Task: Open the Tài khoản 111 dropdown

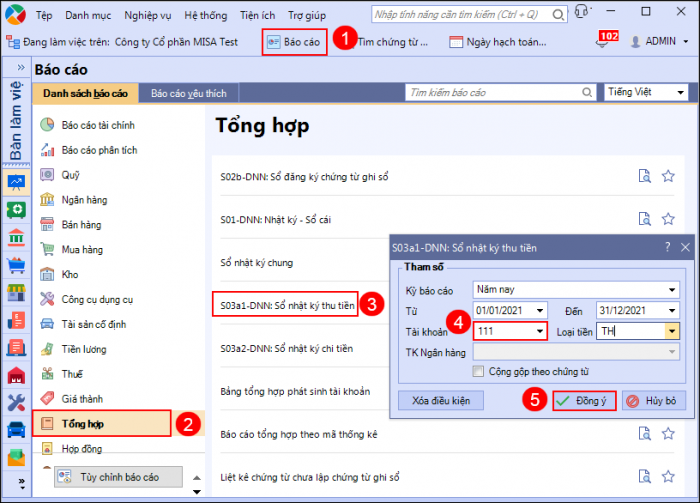Action: [540, 331]
